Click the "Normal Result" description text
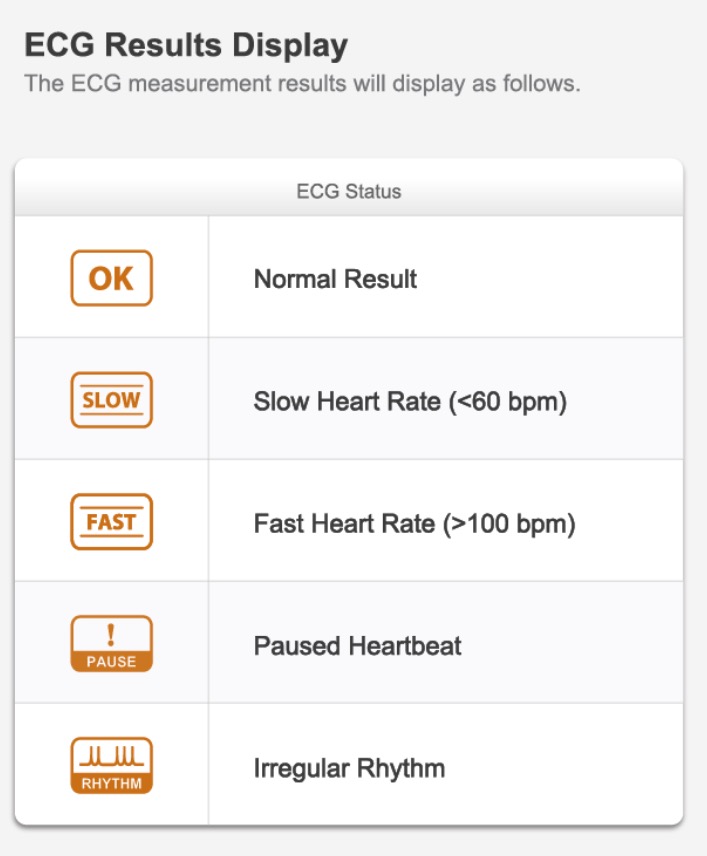The width and height of the screenshot is (707, 856). (335, 279)
